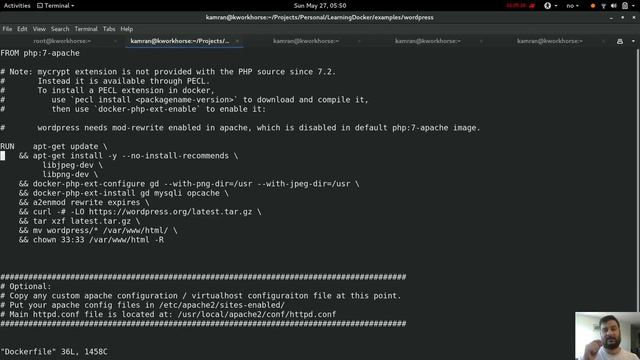Click the orange notification dot icon

pyautogui.click(x=593, y=6)
